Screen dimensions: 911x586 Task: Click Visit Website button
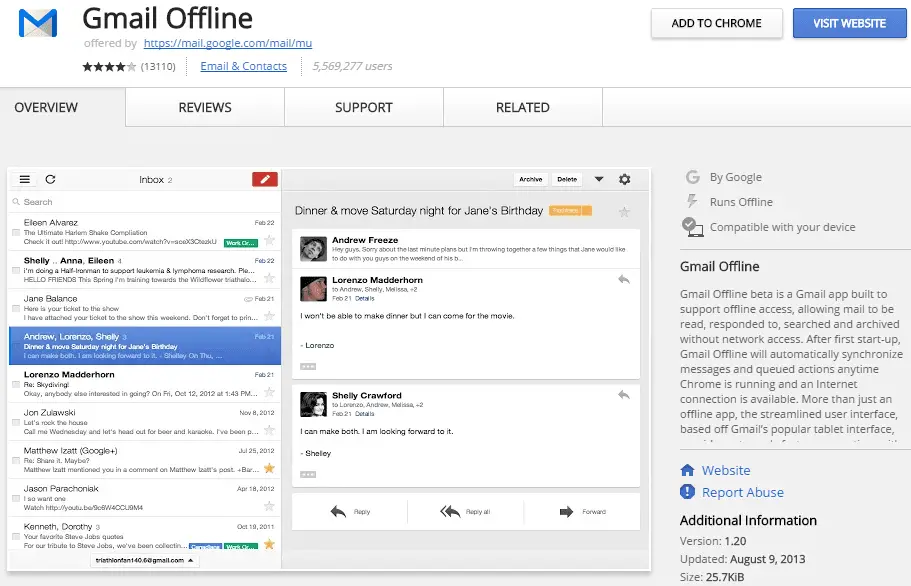(849, 23)
